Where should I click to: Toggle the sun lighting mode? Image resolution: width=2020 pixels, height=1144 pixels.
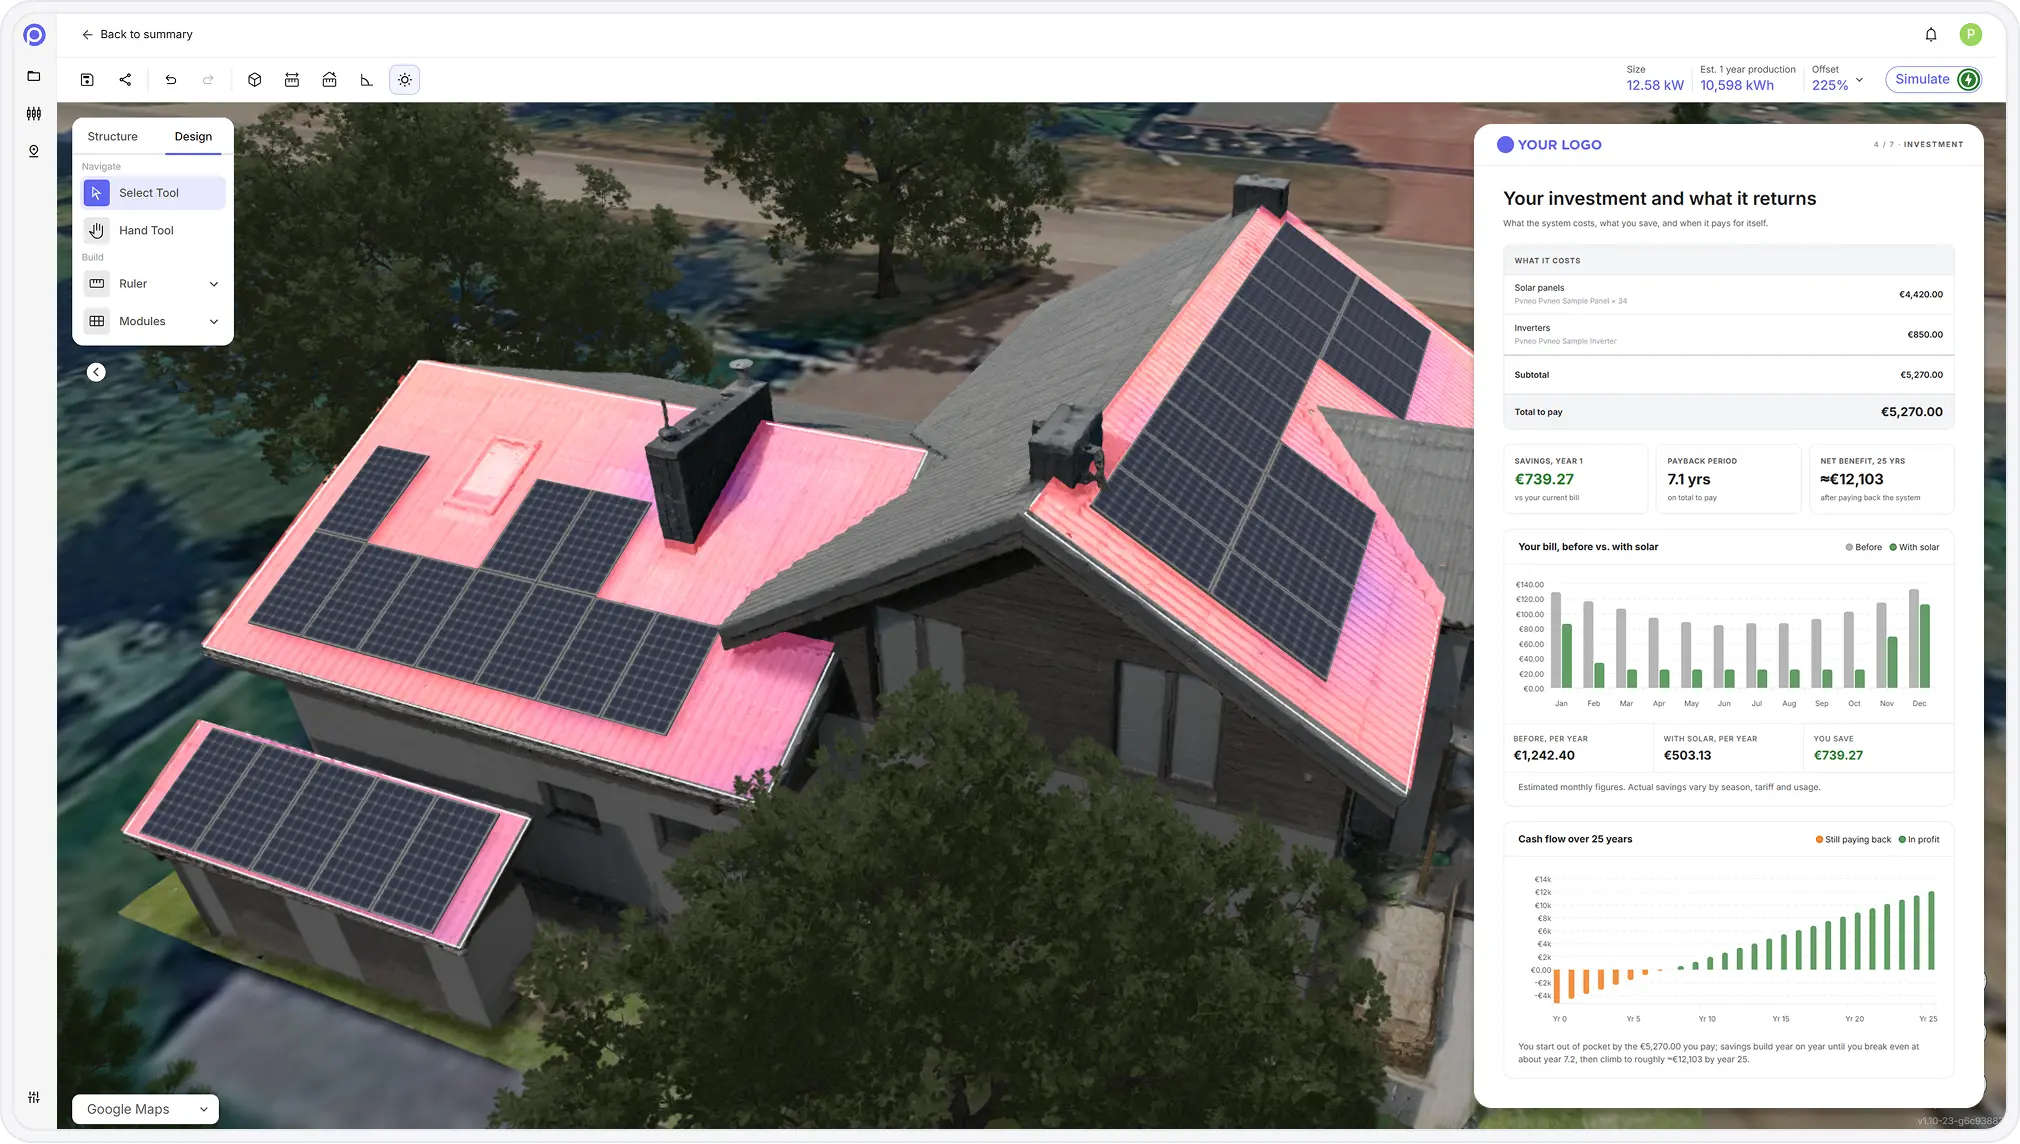coord(405,80)
